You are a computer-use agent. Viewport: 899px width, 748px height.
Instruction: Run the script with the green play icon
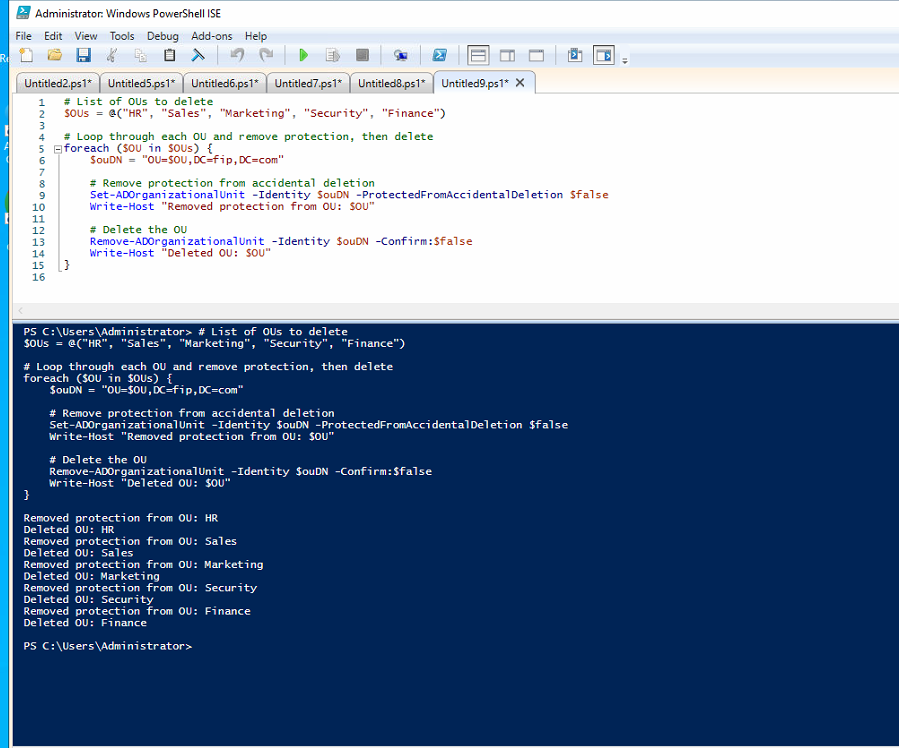click(303, 55)
